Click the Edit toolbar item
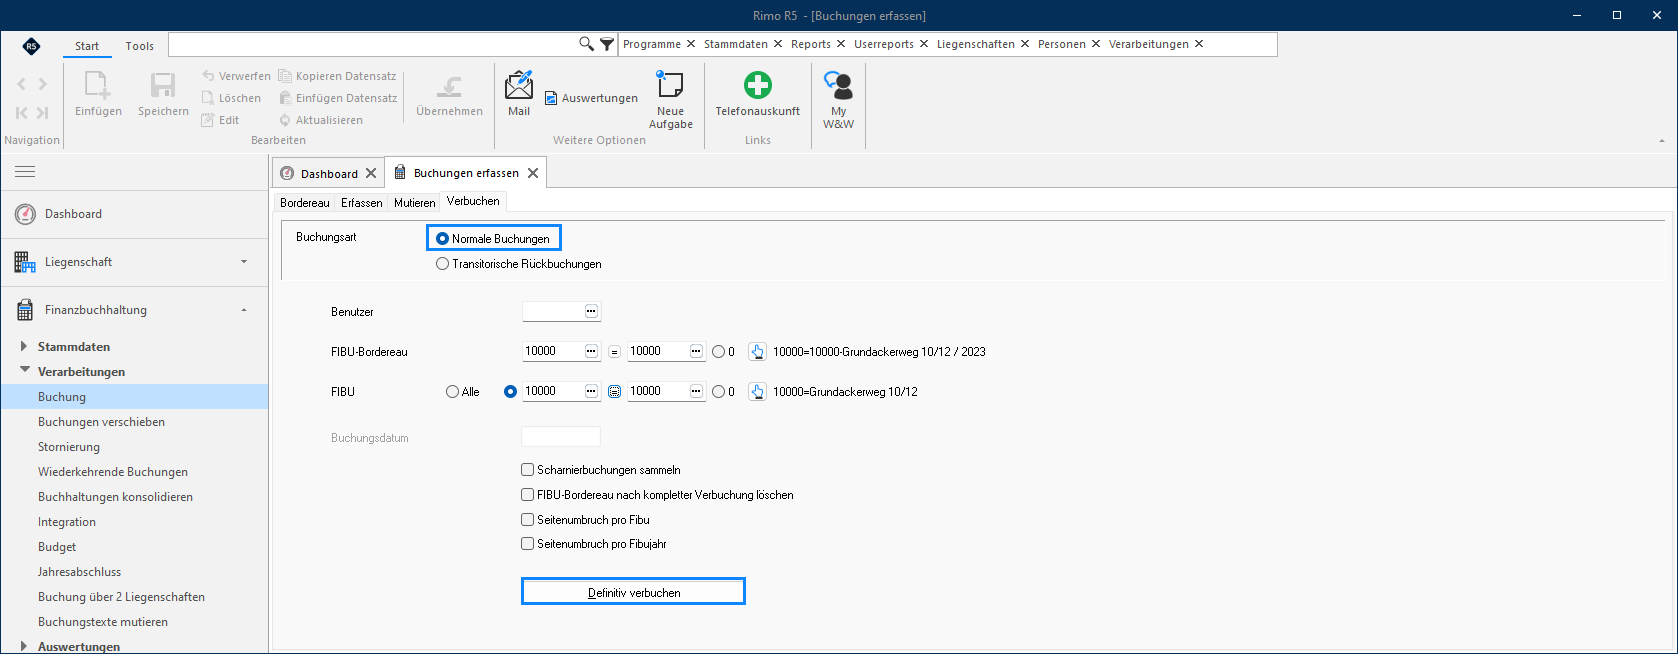 (x=221, y=120)
